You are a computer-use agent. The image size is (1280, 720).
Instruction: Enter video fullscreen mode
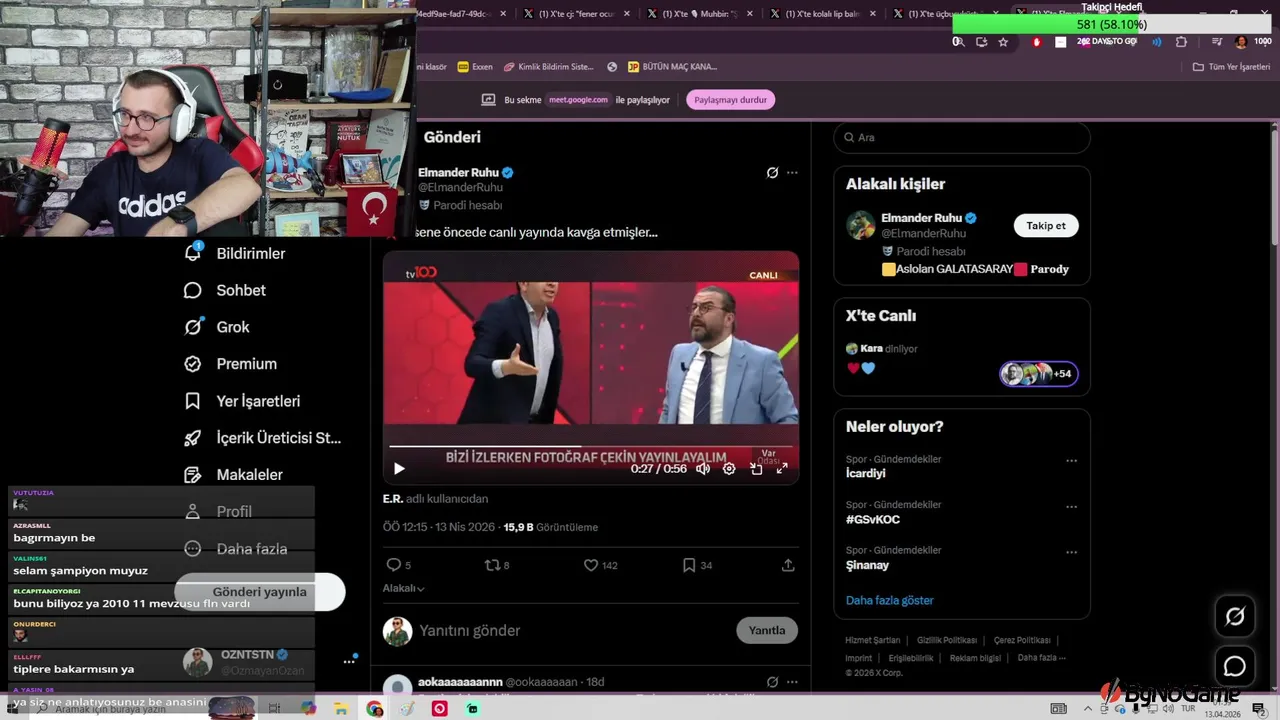782,468
